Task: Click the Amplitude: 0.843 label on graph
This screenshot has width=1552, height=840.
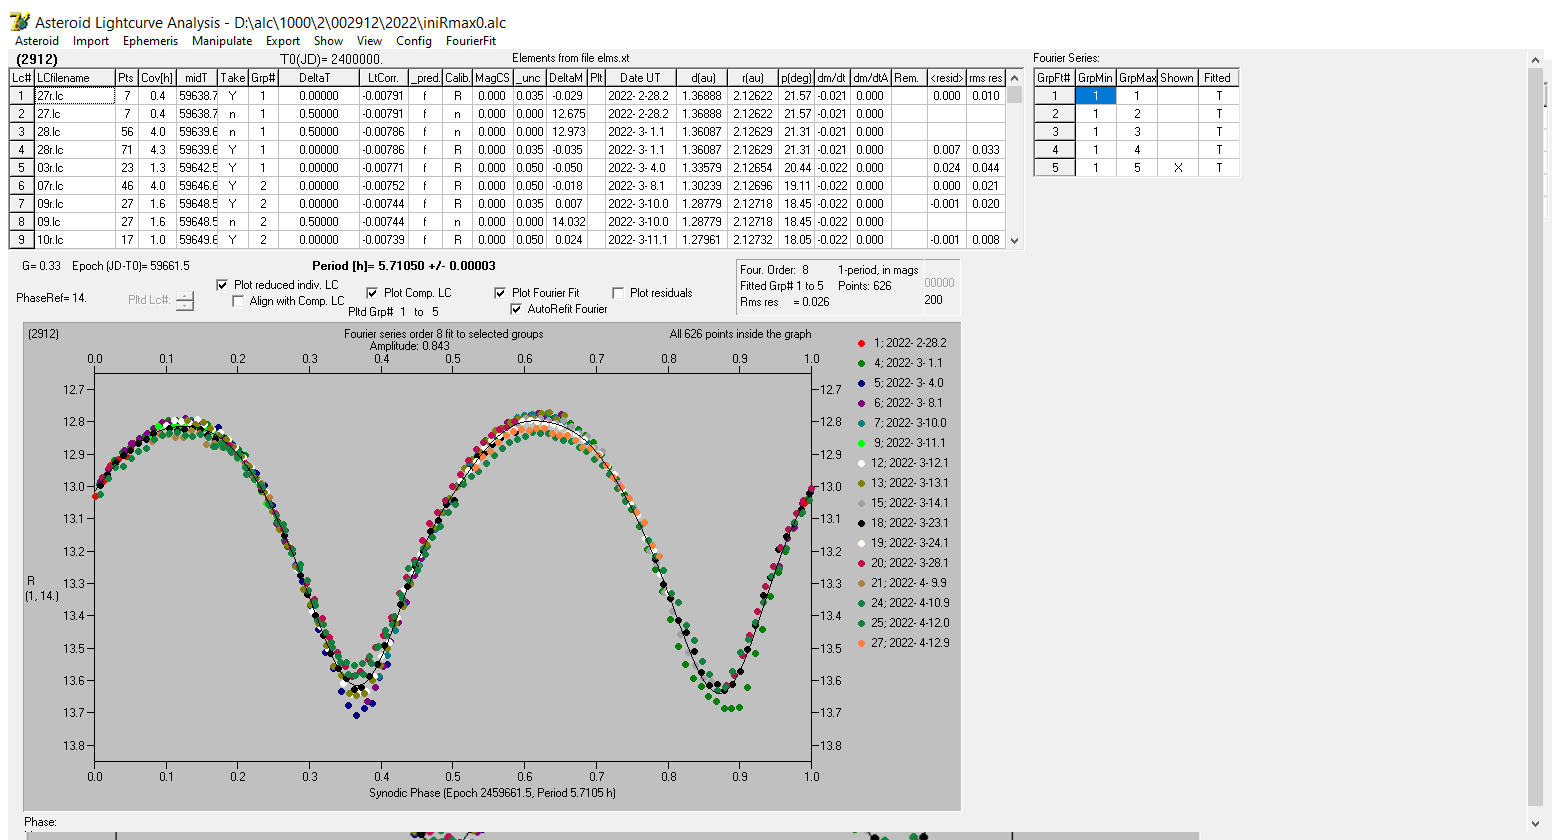Action: (410, 346)
